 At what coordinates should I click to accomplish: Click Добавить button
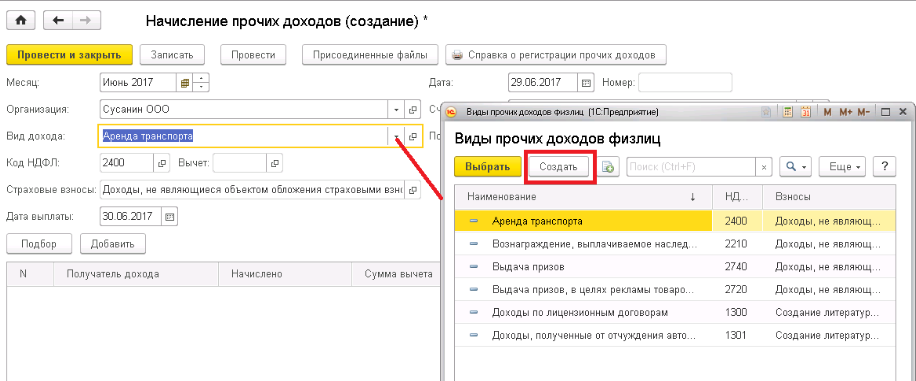coord(113,244)
